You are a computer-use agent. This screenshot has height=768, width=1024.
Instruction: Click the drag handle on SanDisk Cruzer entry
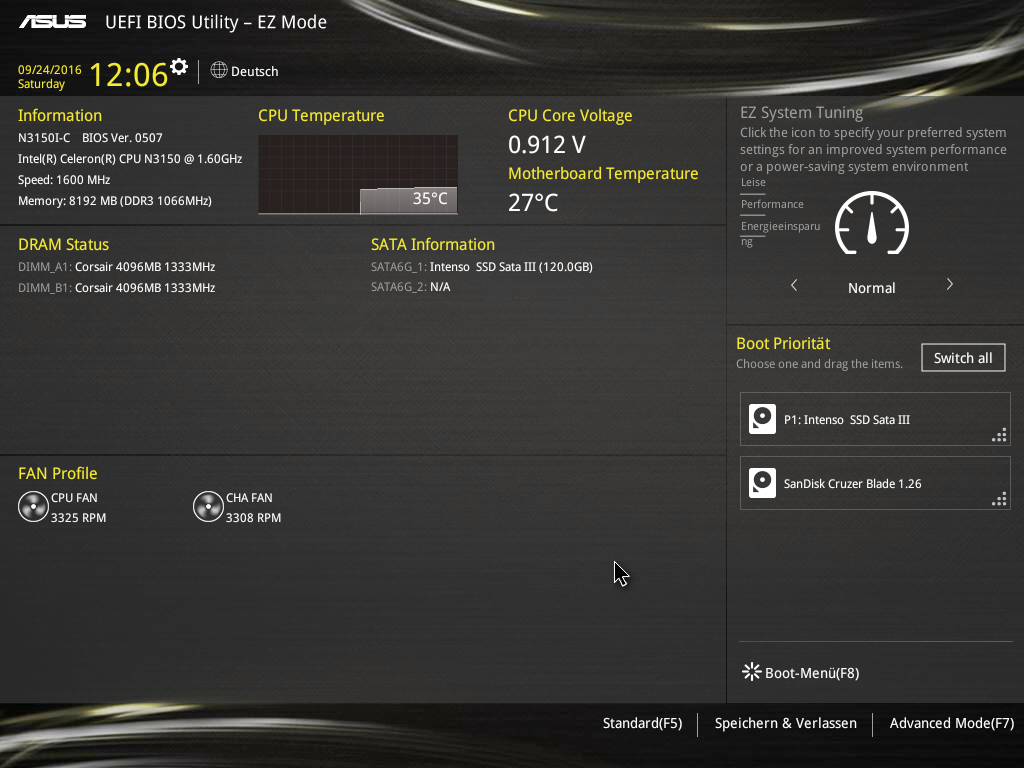click(999, 500)
